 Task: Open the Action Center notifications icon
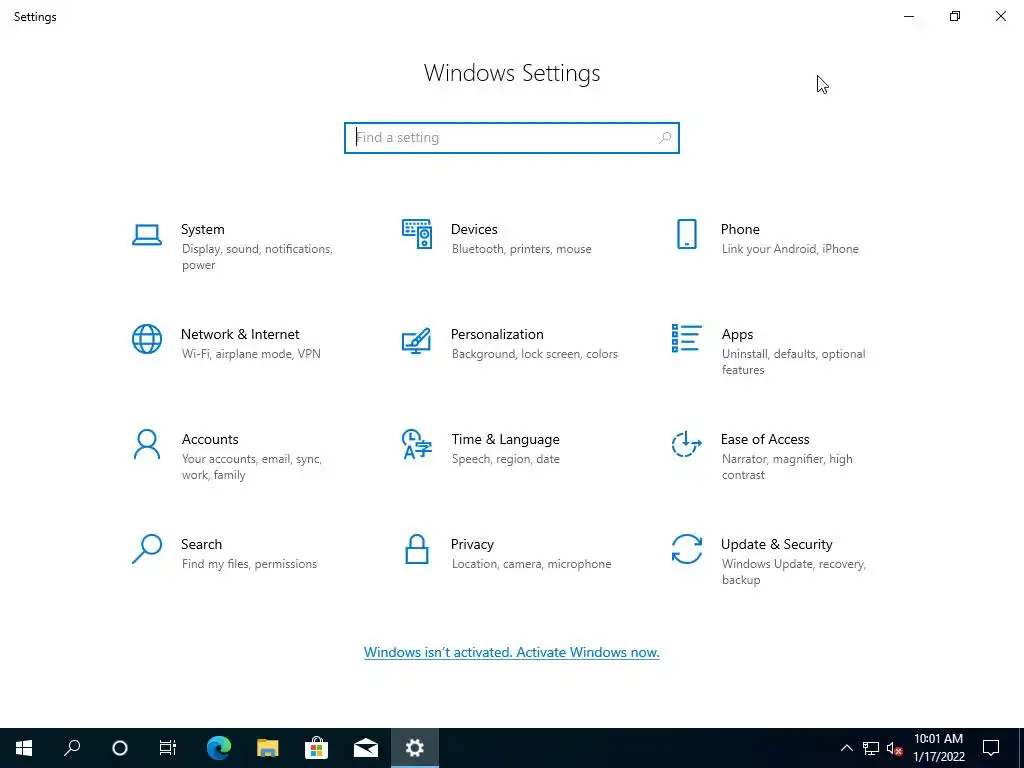(x=991, y=748)
